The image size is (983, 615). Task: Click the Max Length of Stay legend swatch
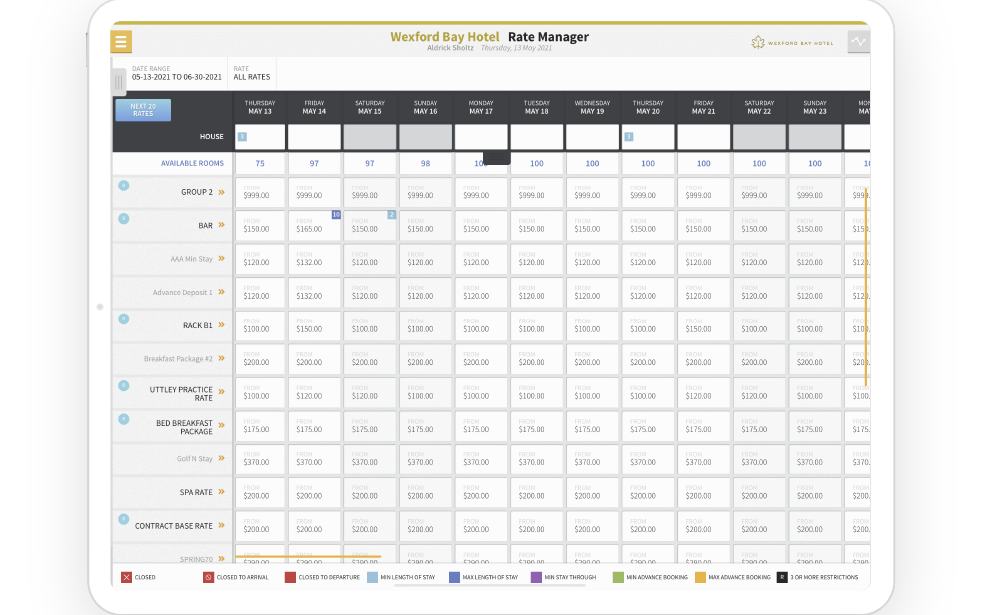tap(455, 577)
